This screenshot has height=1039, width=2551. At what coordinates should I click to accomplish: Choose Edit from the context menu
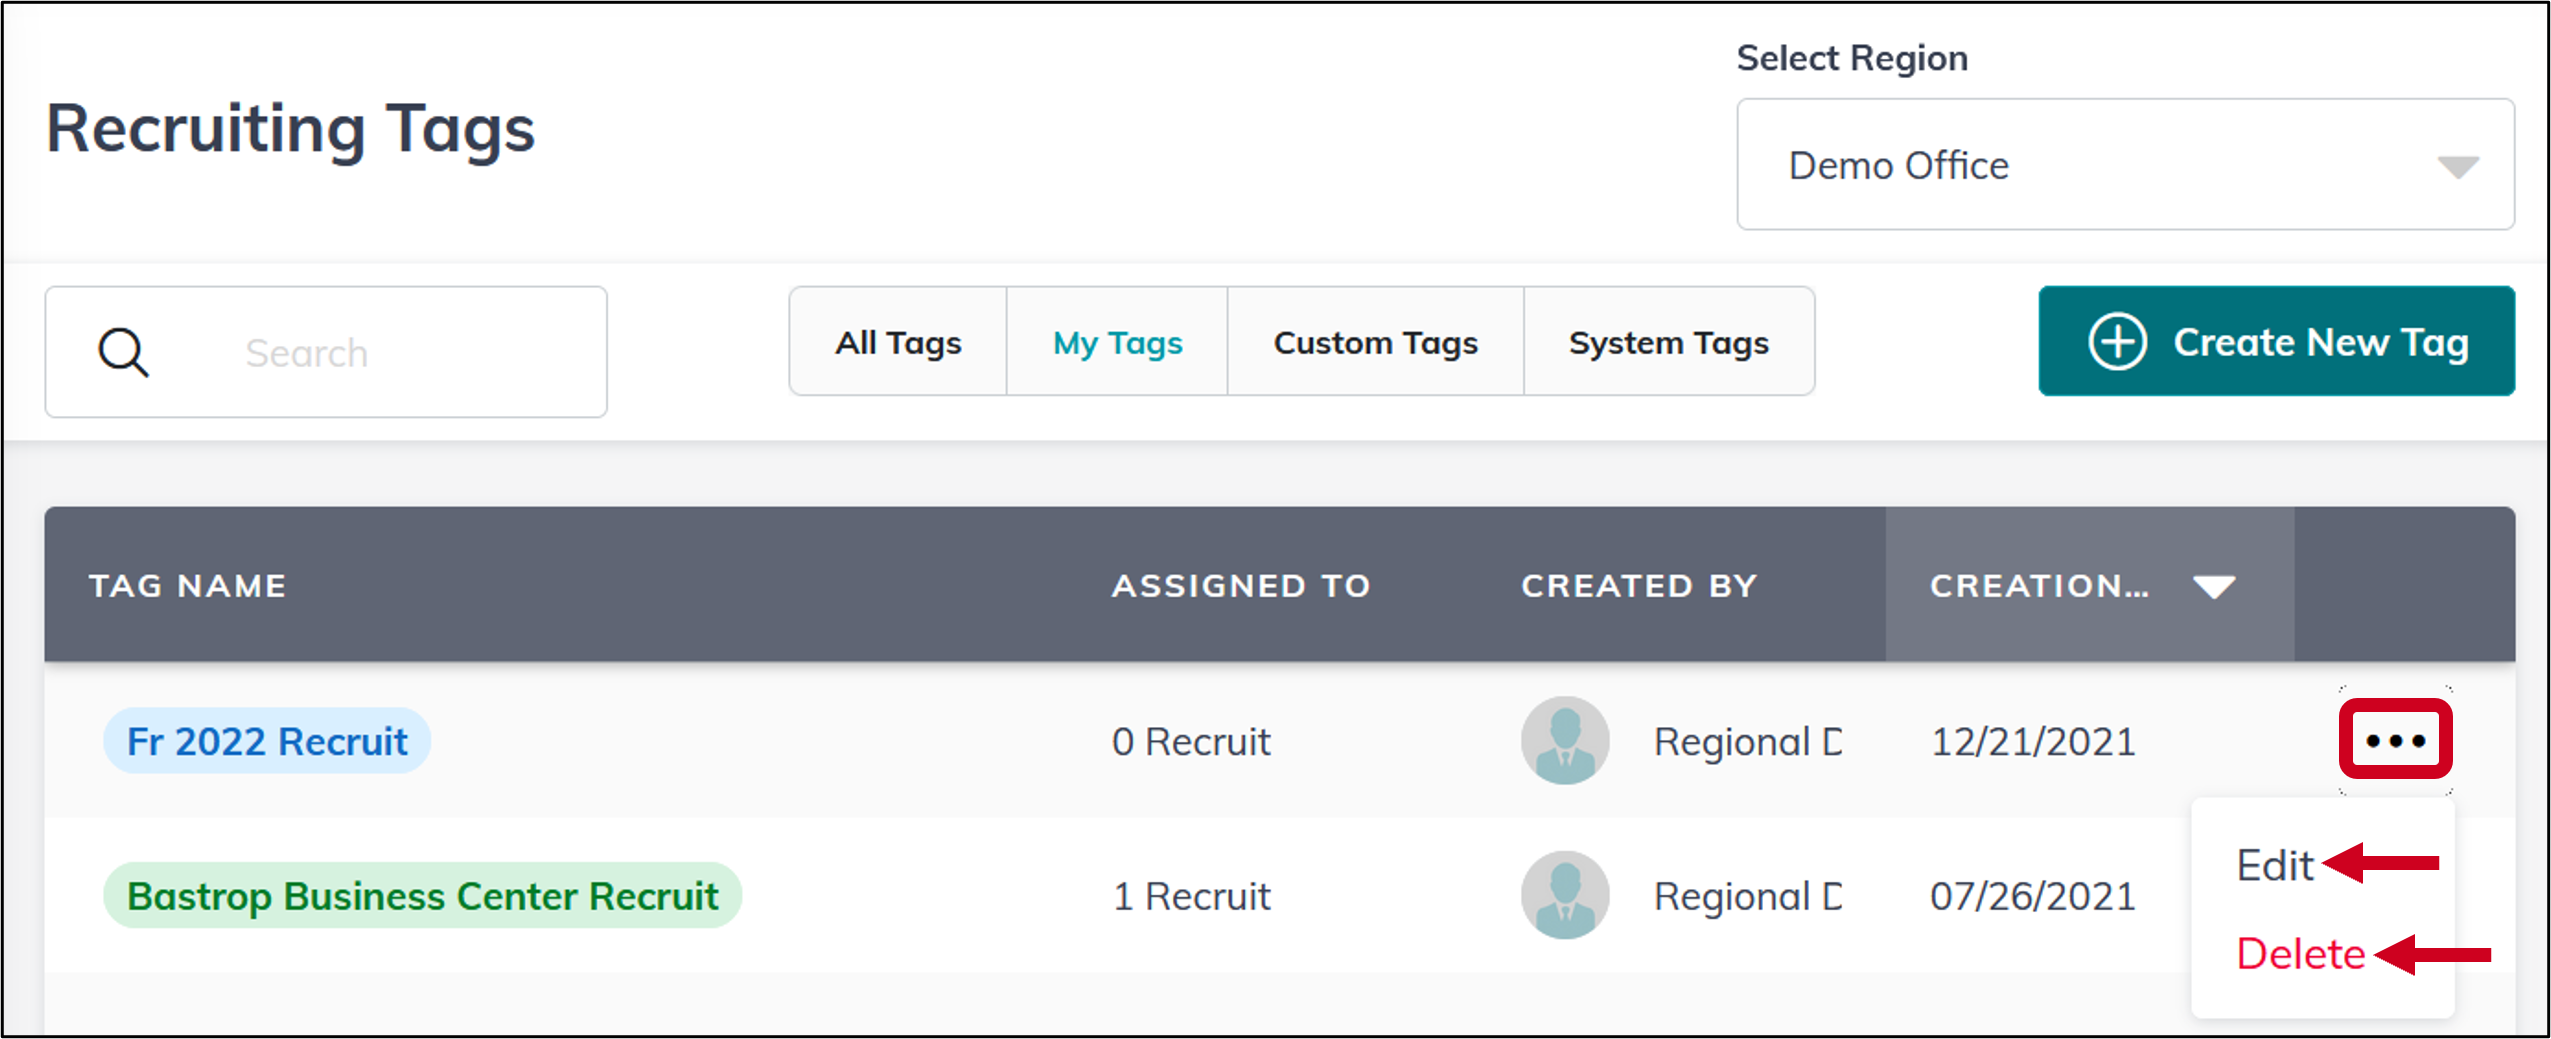(x=2275, y=864)
